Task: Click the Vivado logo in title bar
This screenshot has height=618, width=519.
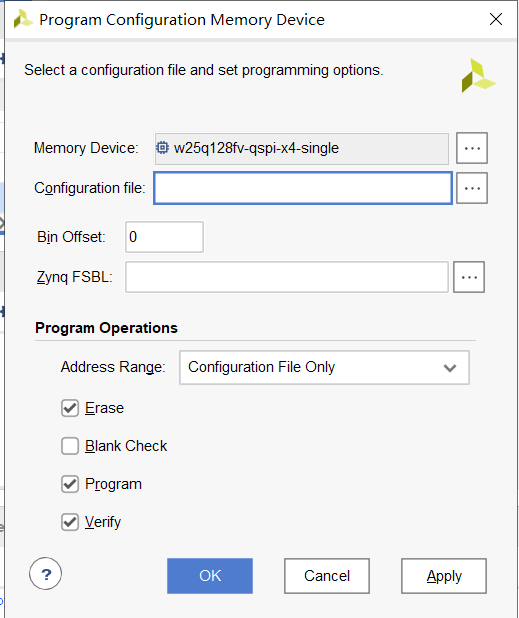Action: tap(23, 19)
